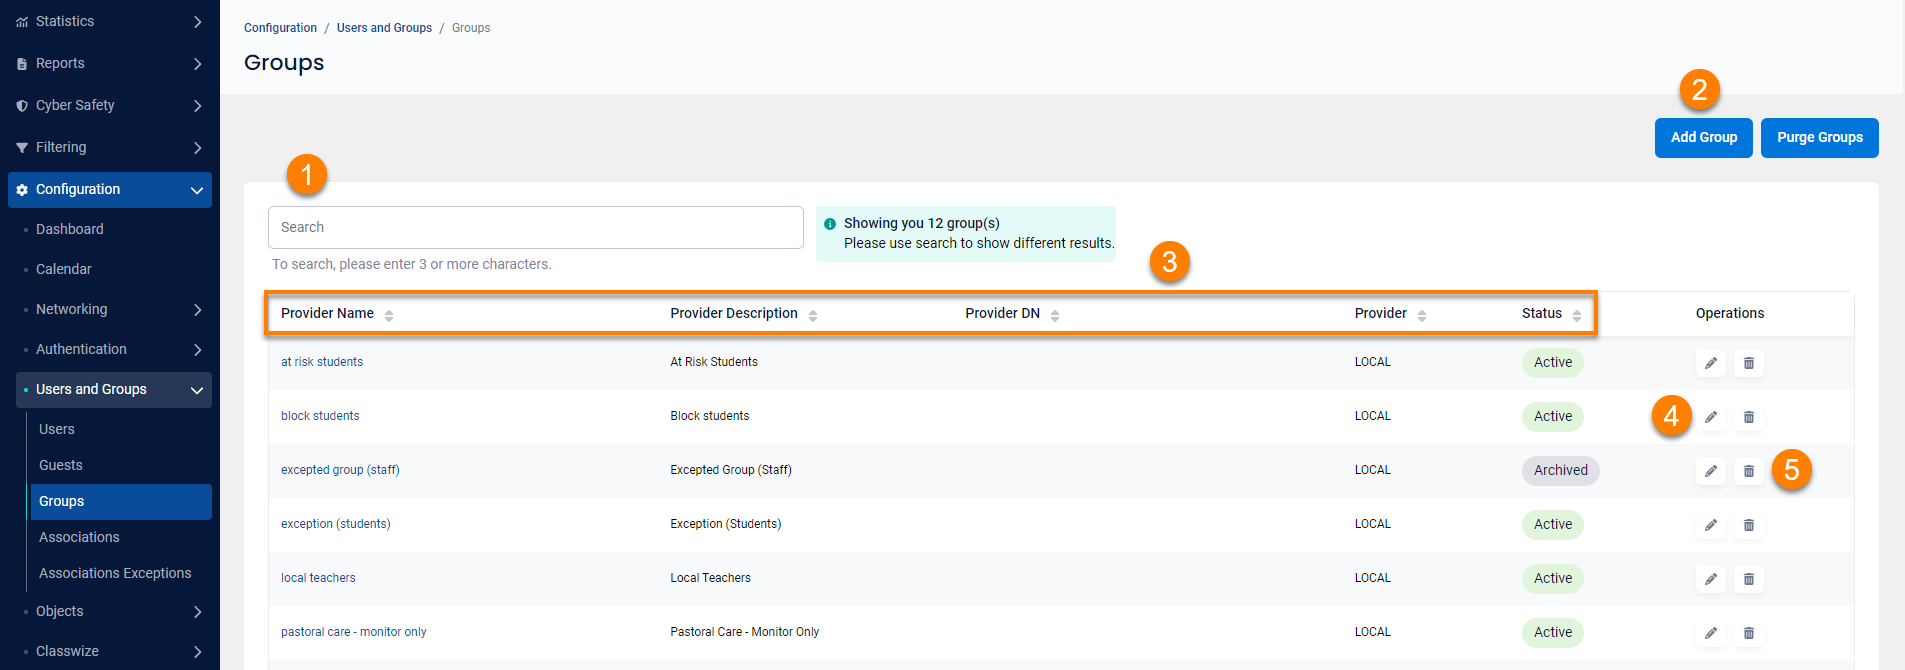Screen dimensions: 1905x670
Task: Go to Users in sidebar
Action: [57, 429]
